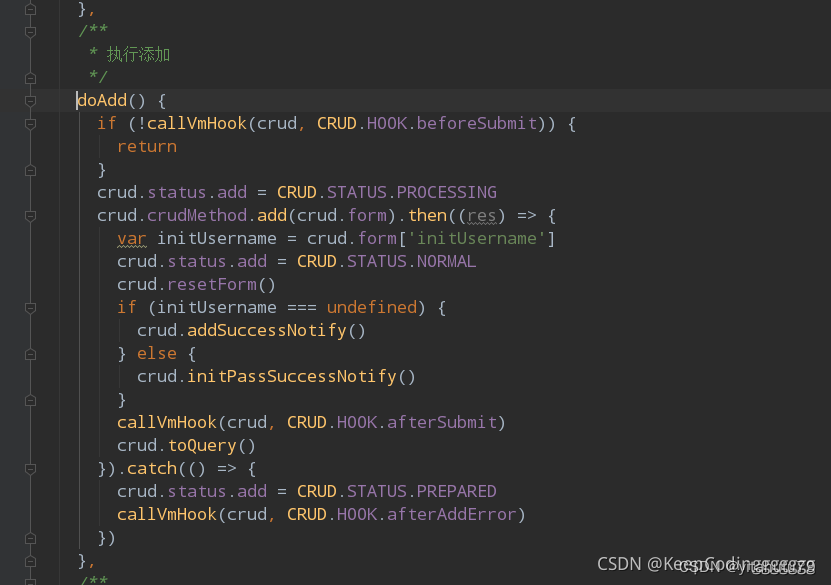831x585 pixels.
Task: Collapse the if (!callVmHook…) block
Action: point(30,123)
